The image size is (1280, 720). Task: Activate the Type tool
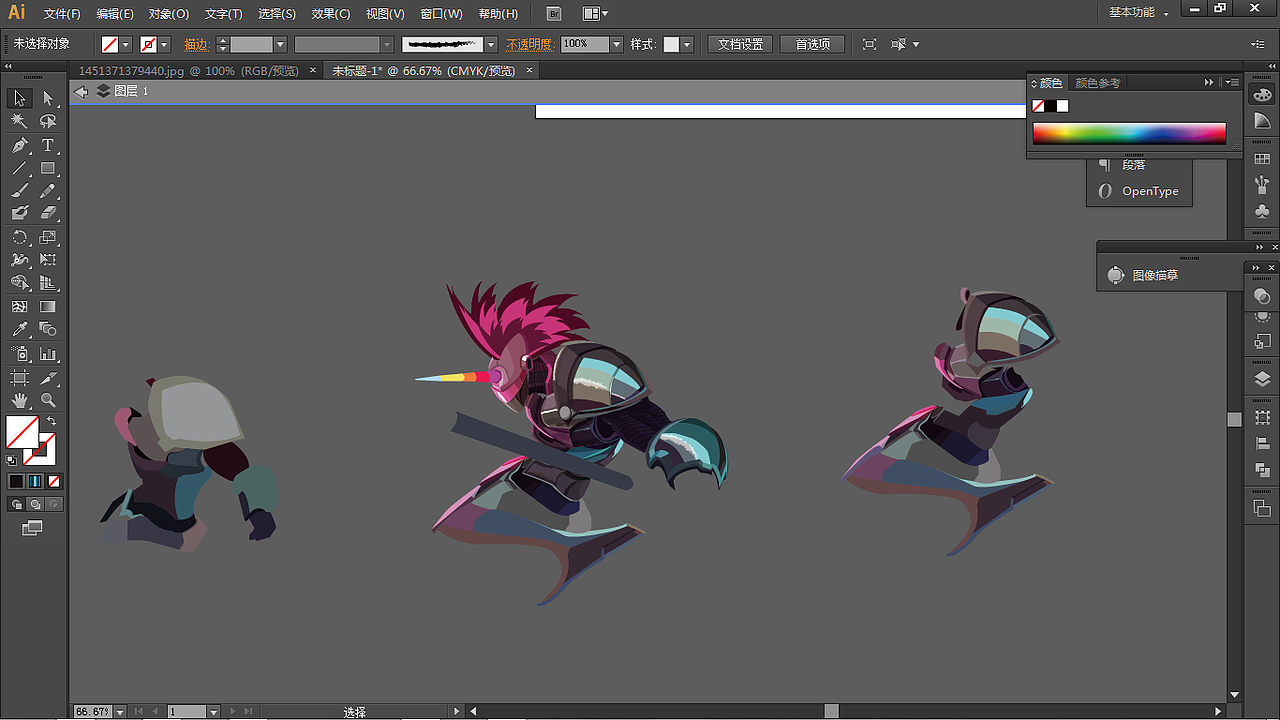pos(48,145)
